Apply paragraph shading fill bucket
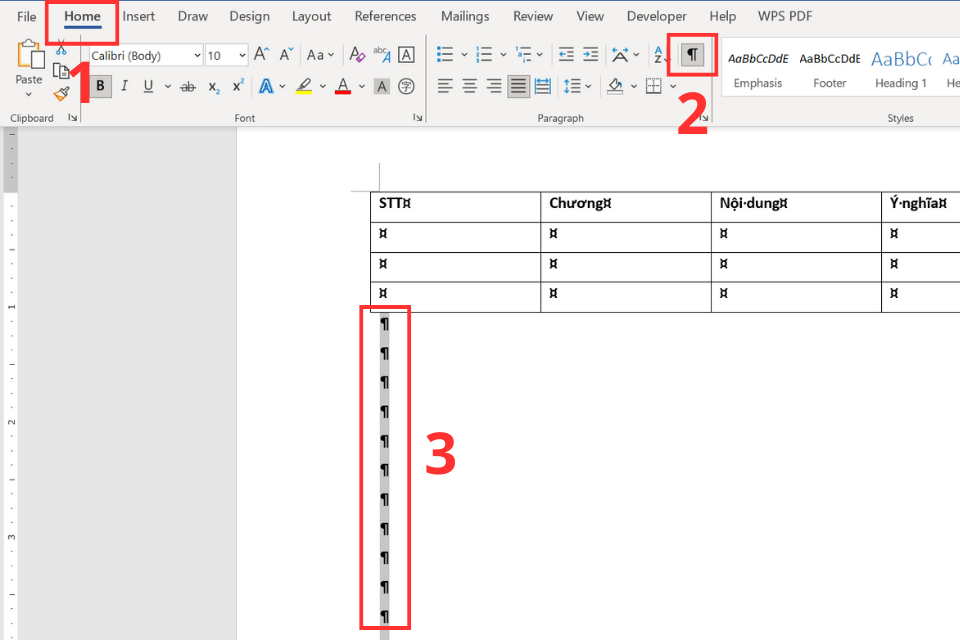The image size is (960, 640). click(x=615, y=86)
